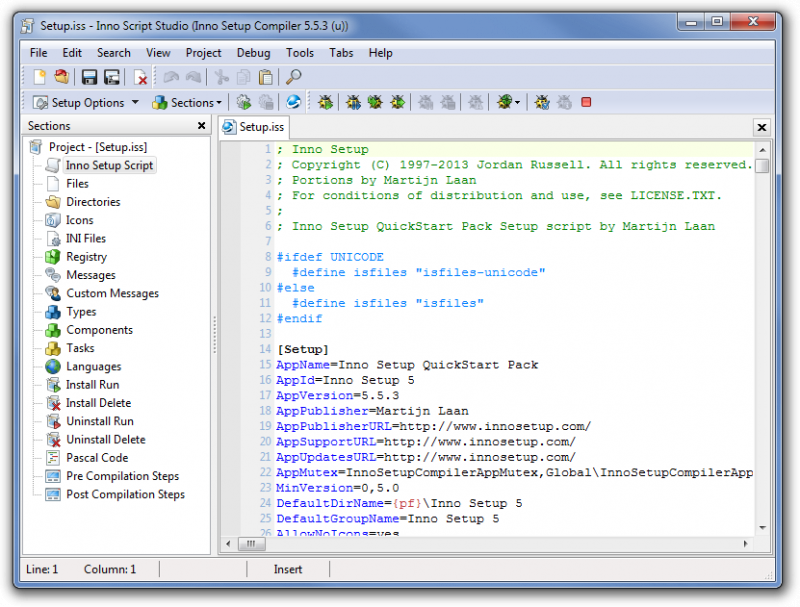Select the Pascal Code section
Screen dimensions: 800x607
(x=97, y=458)
